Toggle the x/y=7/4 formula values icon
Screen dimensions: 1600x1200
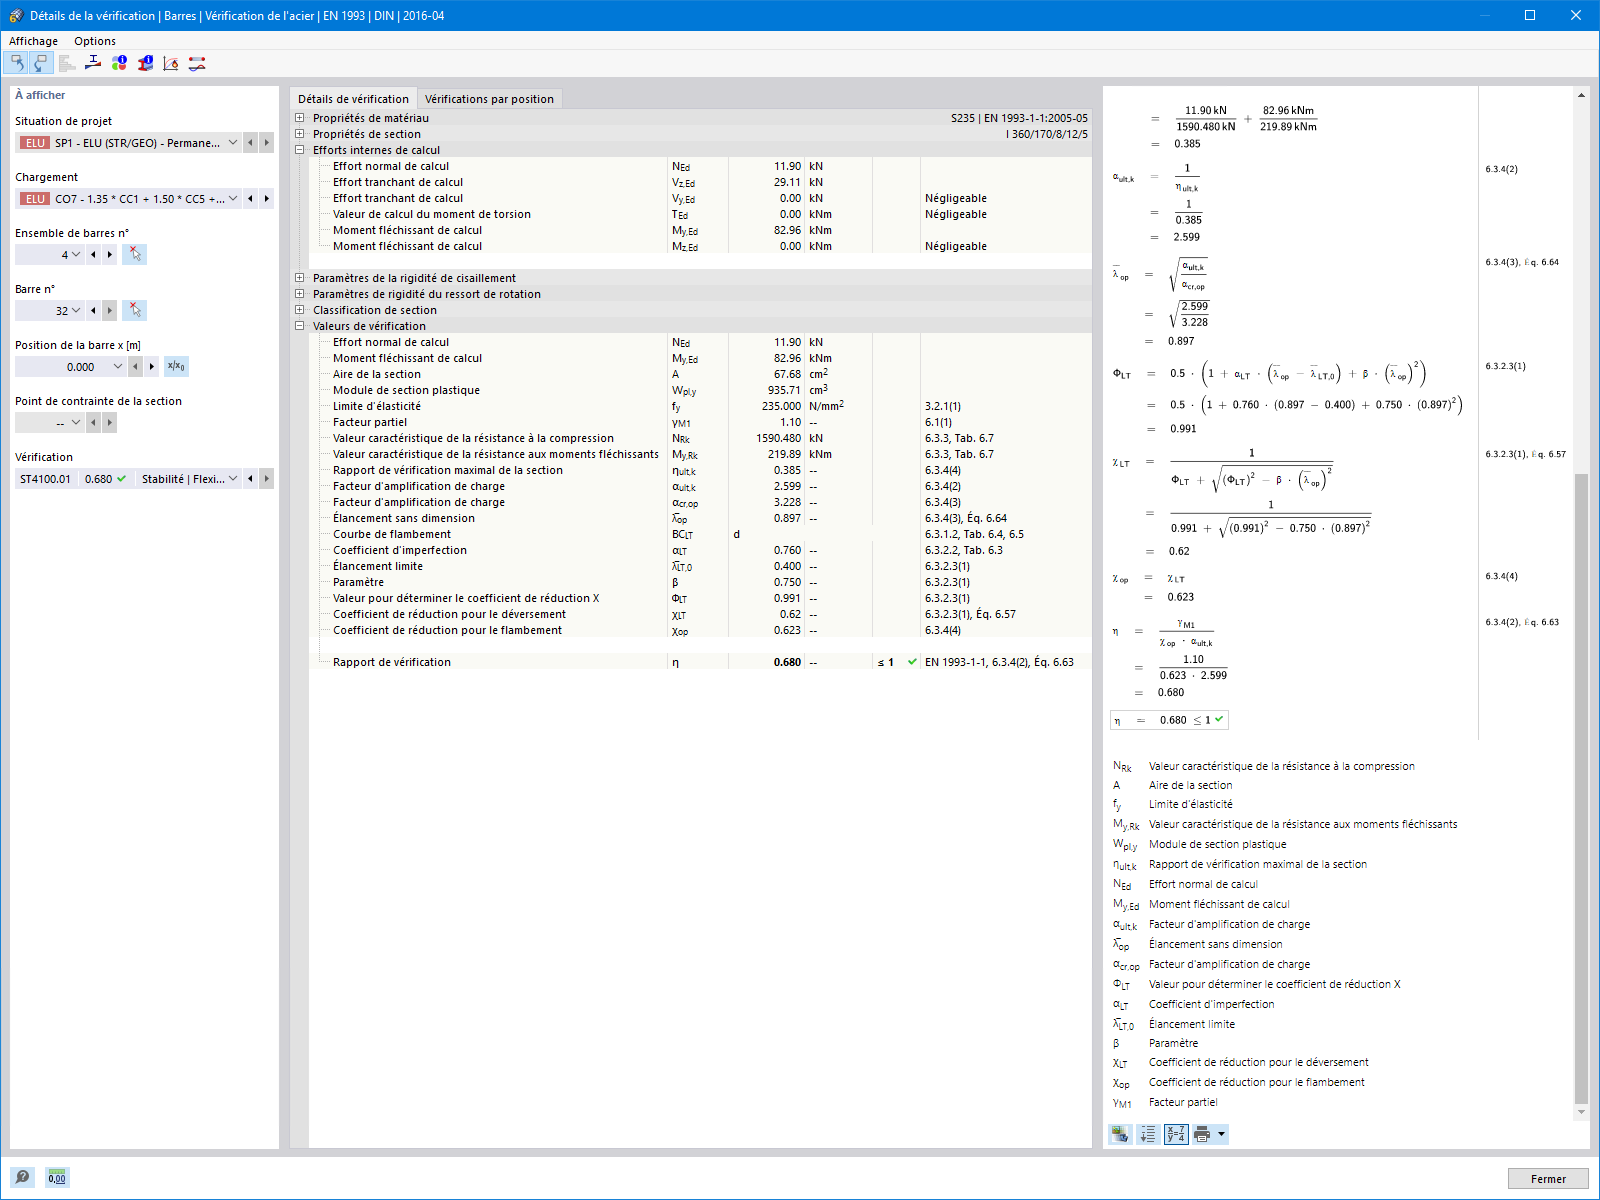click(x=1176, y=1134)
